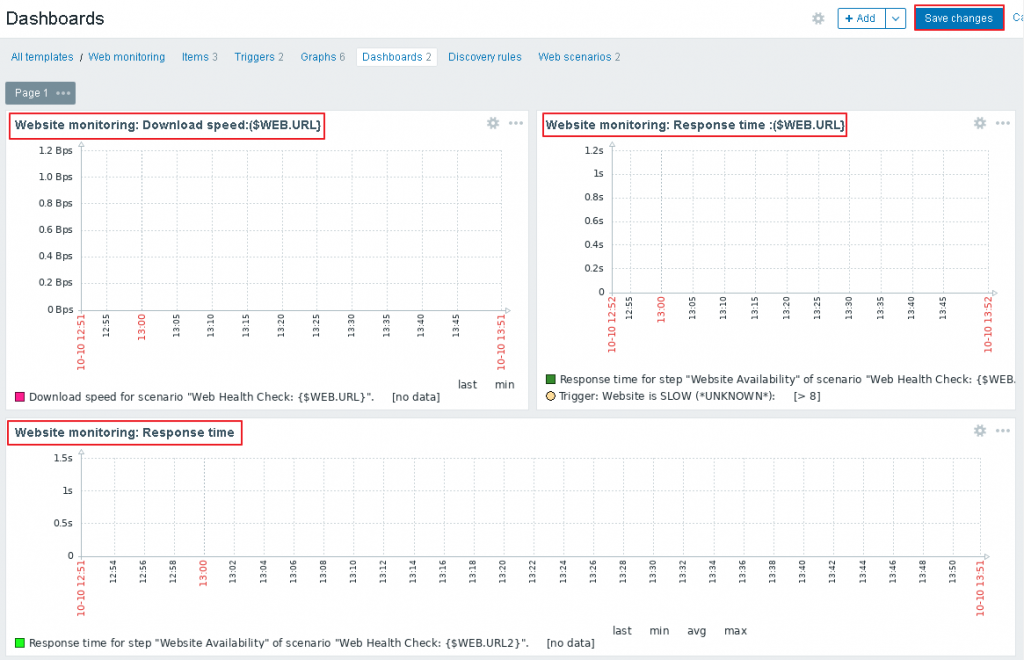The width and height of the screenshot is (1024, 660).
Task: Click bright green WEB.URL2 legend swatch
Action: (20, 642)
